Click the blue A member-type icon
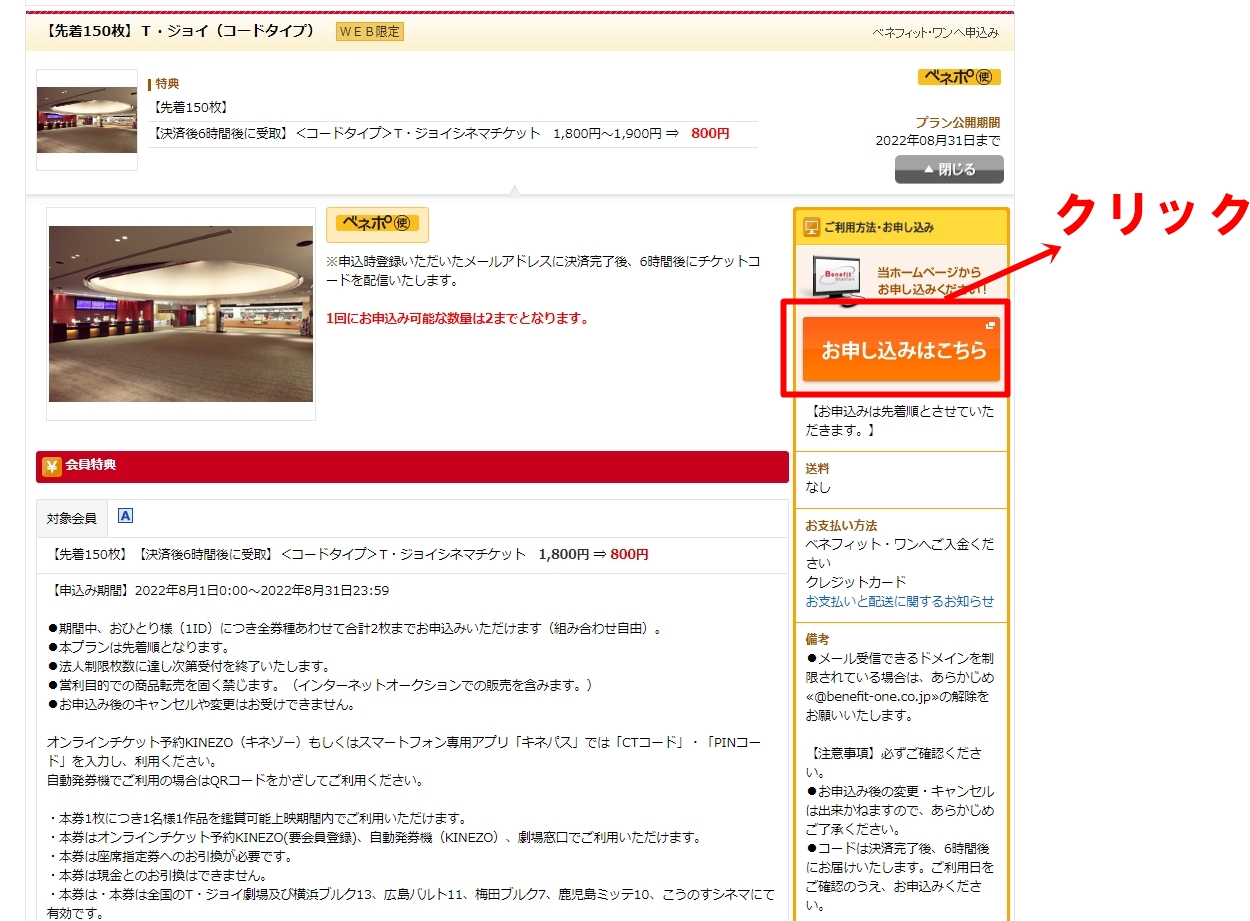1250x921 pixels. tap(125, 516)
